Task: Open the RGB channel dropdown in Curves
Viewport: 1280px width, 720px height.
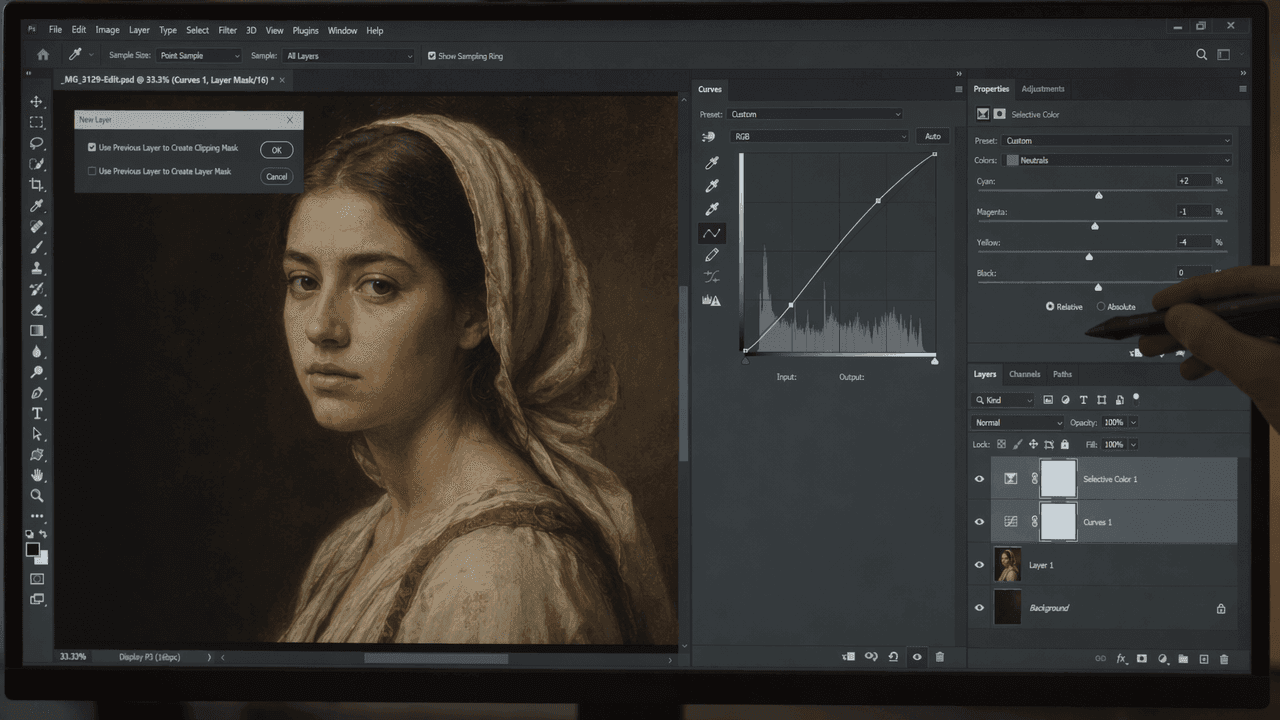Action: (x=820, y=136)
